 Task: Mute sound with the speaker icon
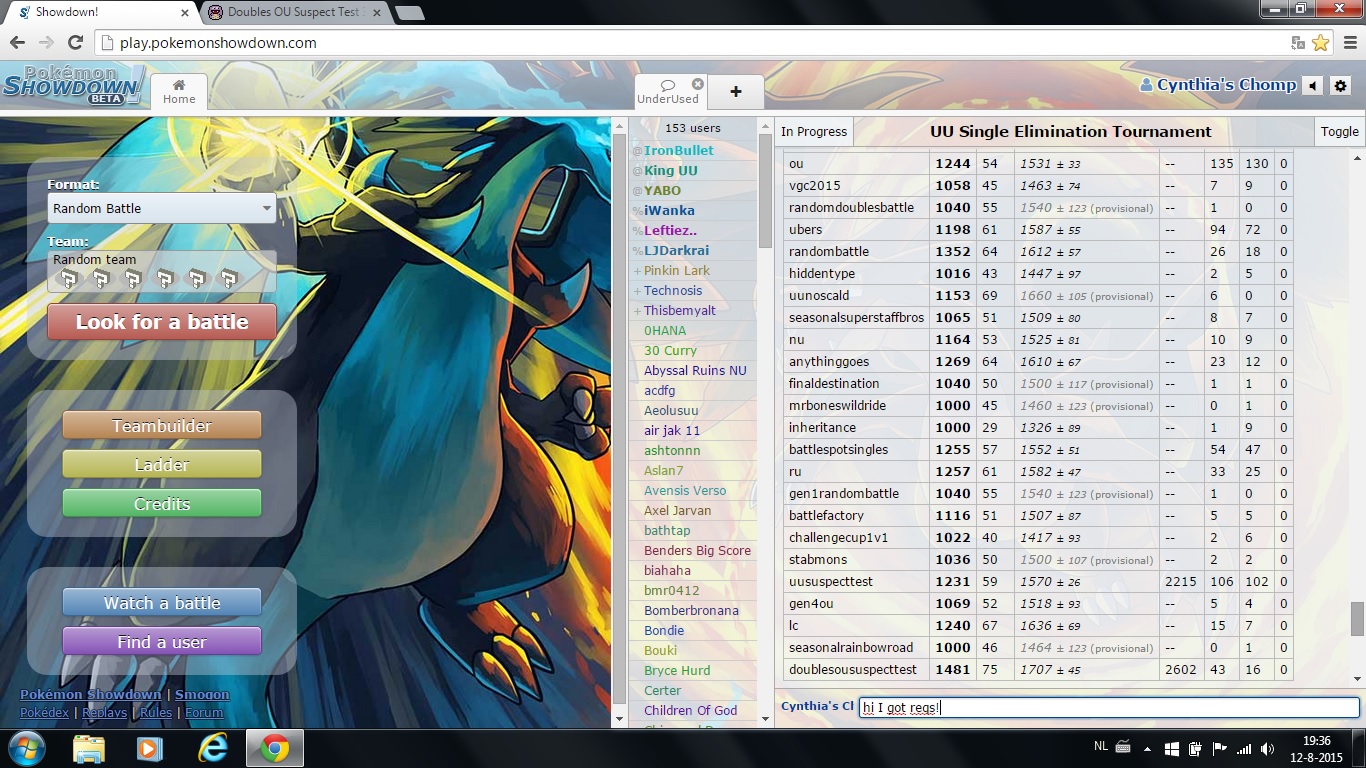[1313, 86]
